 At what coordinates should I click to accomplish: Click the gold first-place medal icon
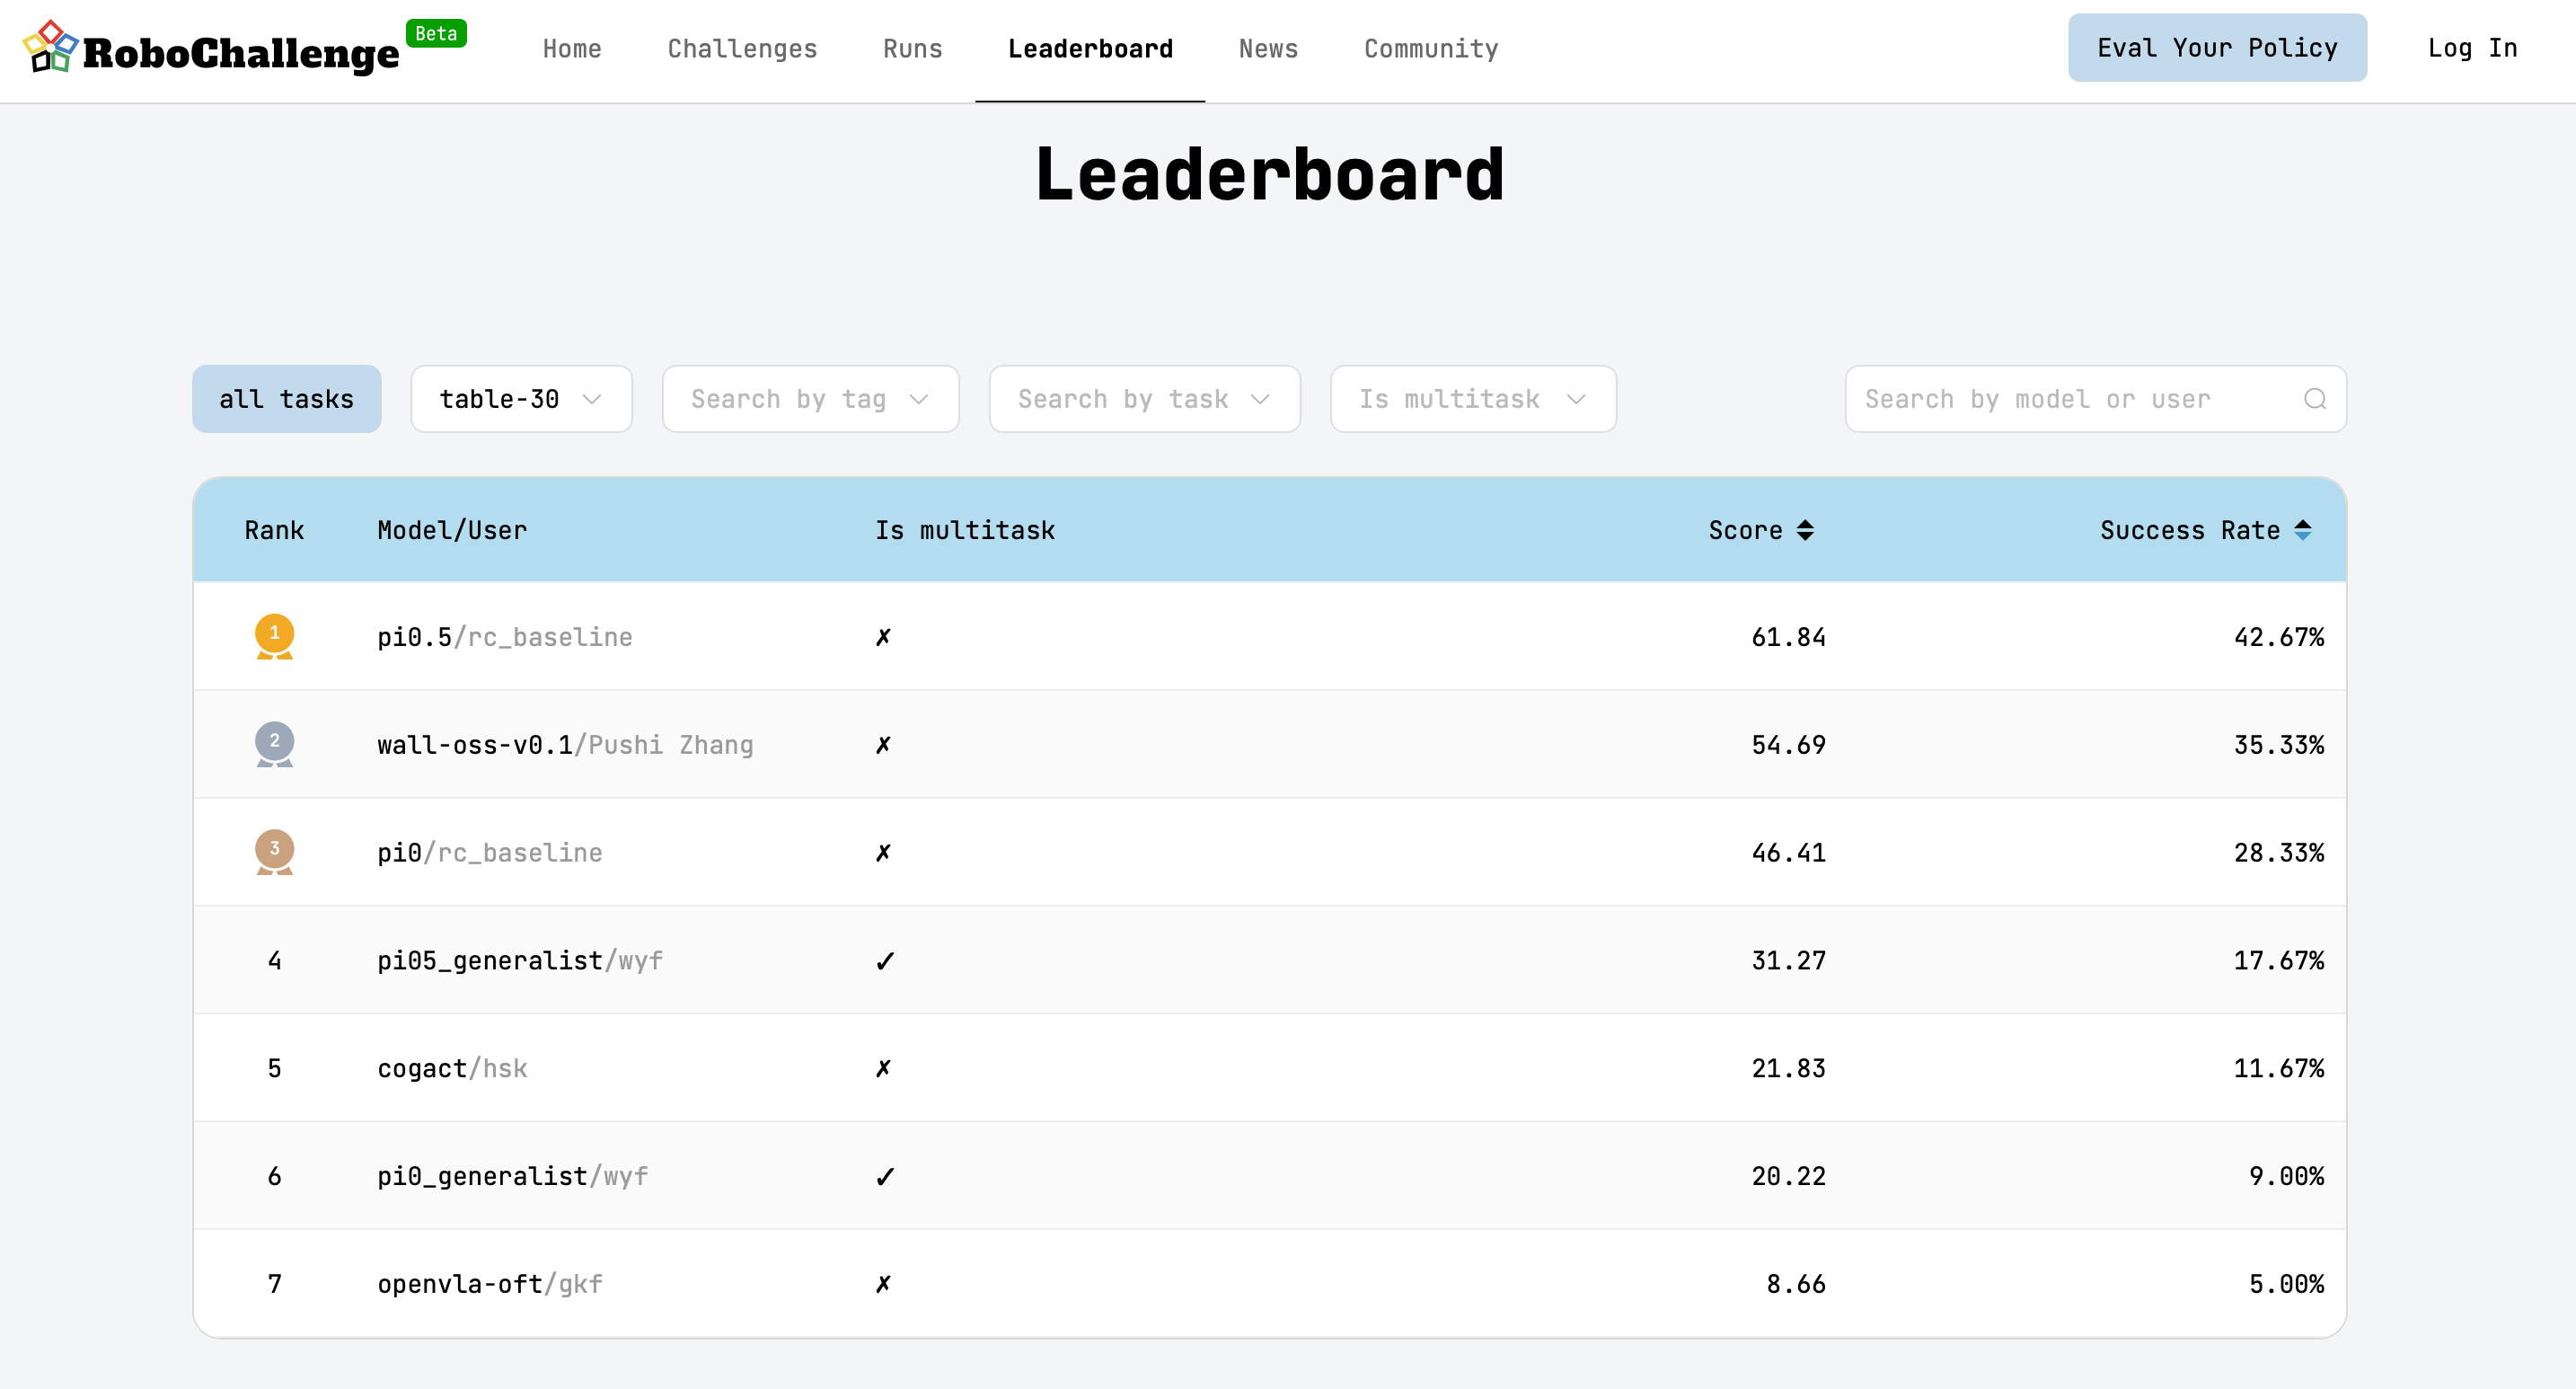tap(274, 636)
